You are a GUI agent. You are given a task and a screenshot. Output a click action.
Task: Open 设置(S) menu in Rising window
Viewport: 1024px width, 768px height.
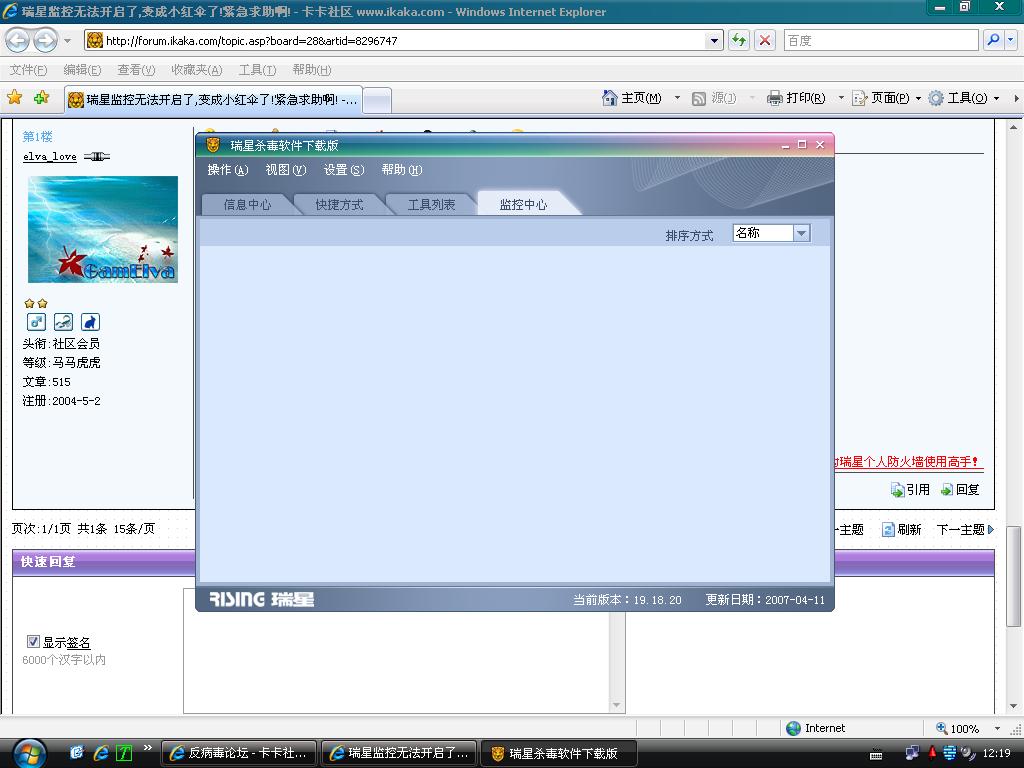pyautogui.click(x=344, y=170)
